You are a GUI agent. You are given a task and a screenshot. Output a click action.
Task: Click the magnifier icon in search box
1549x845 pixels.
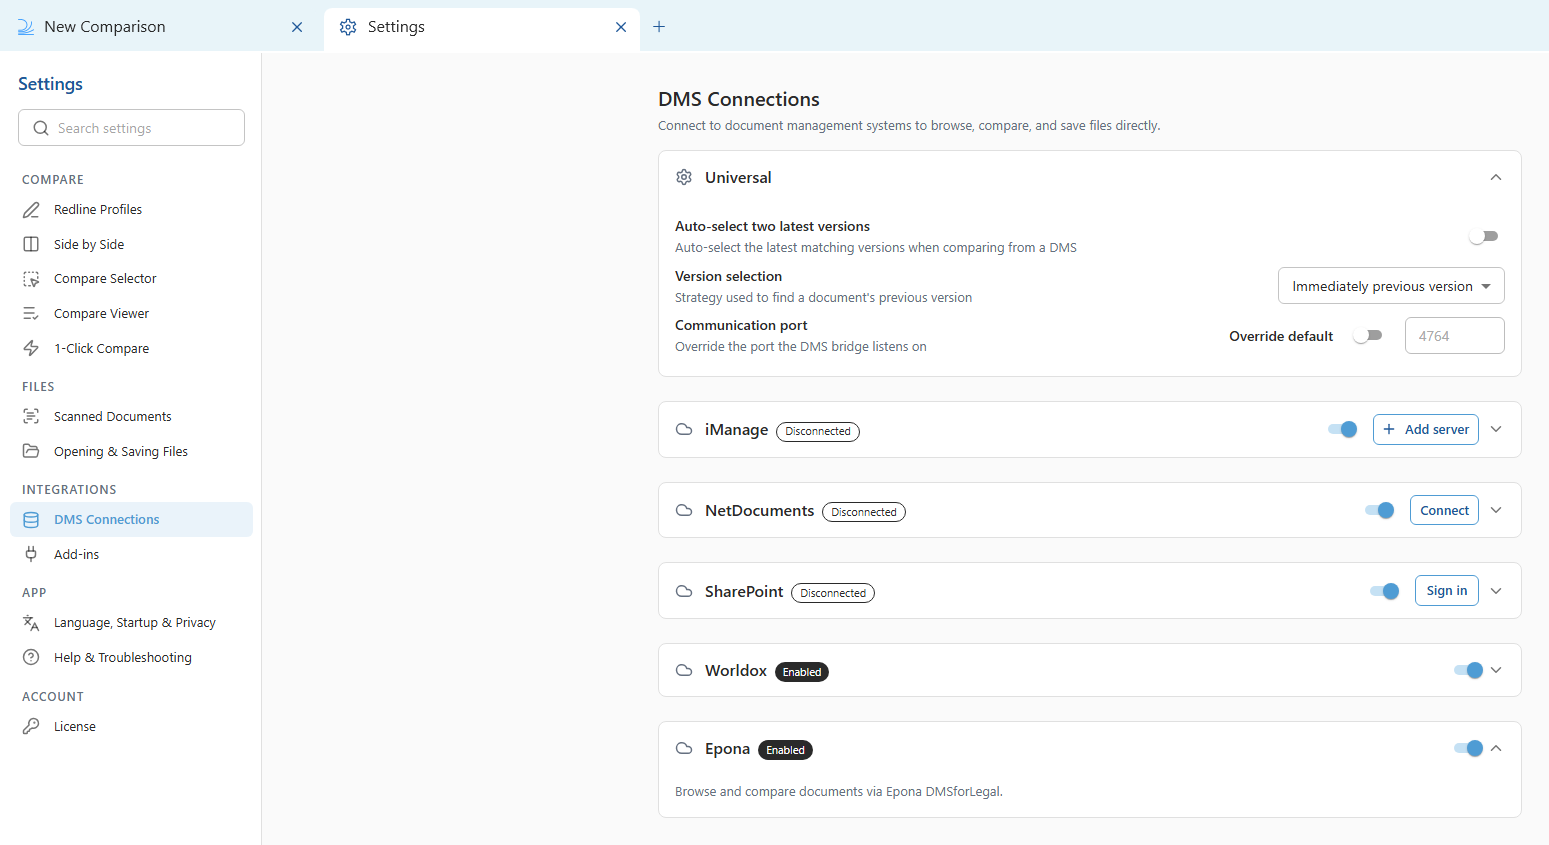(41, 128)
